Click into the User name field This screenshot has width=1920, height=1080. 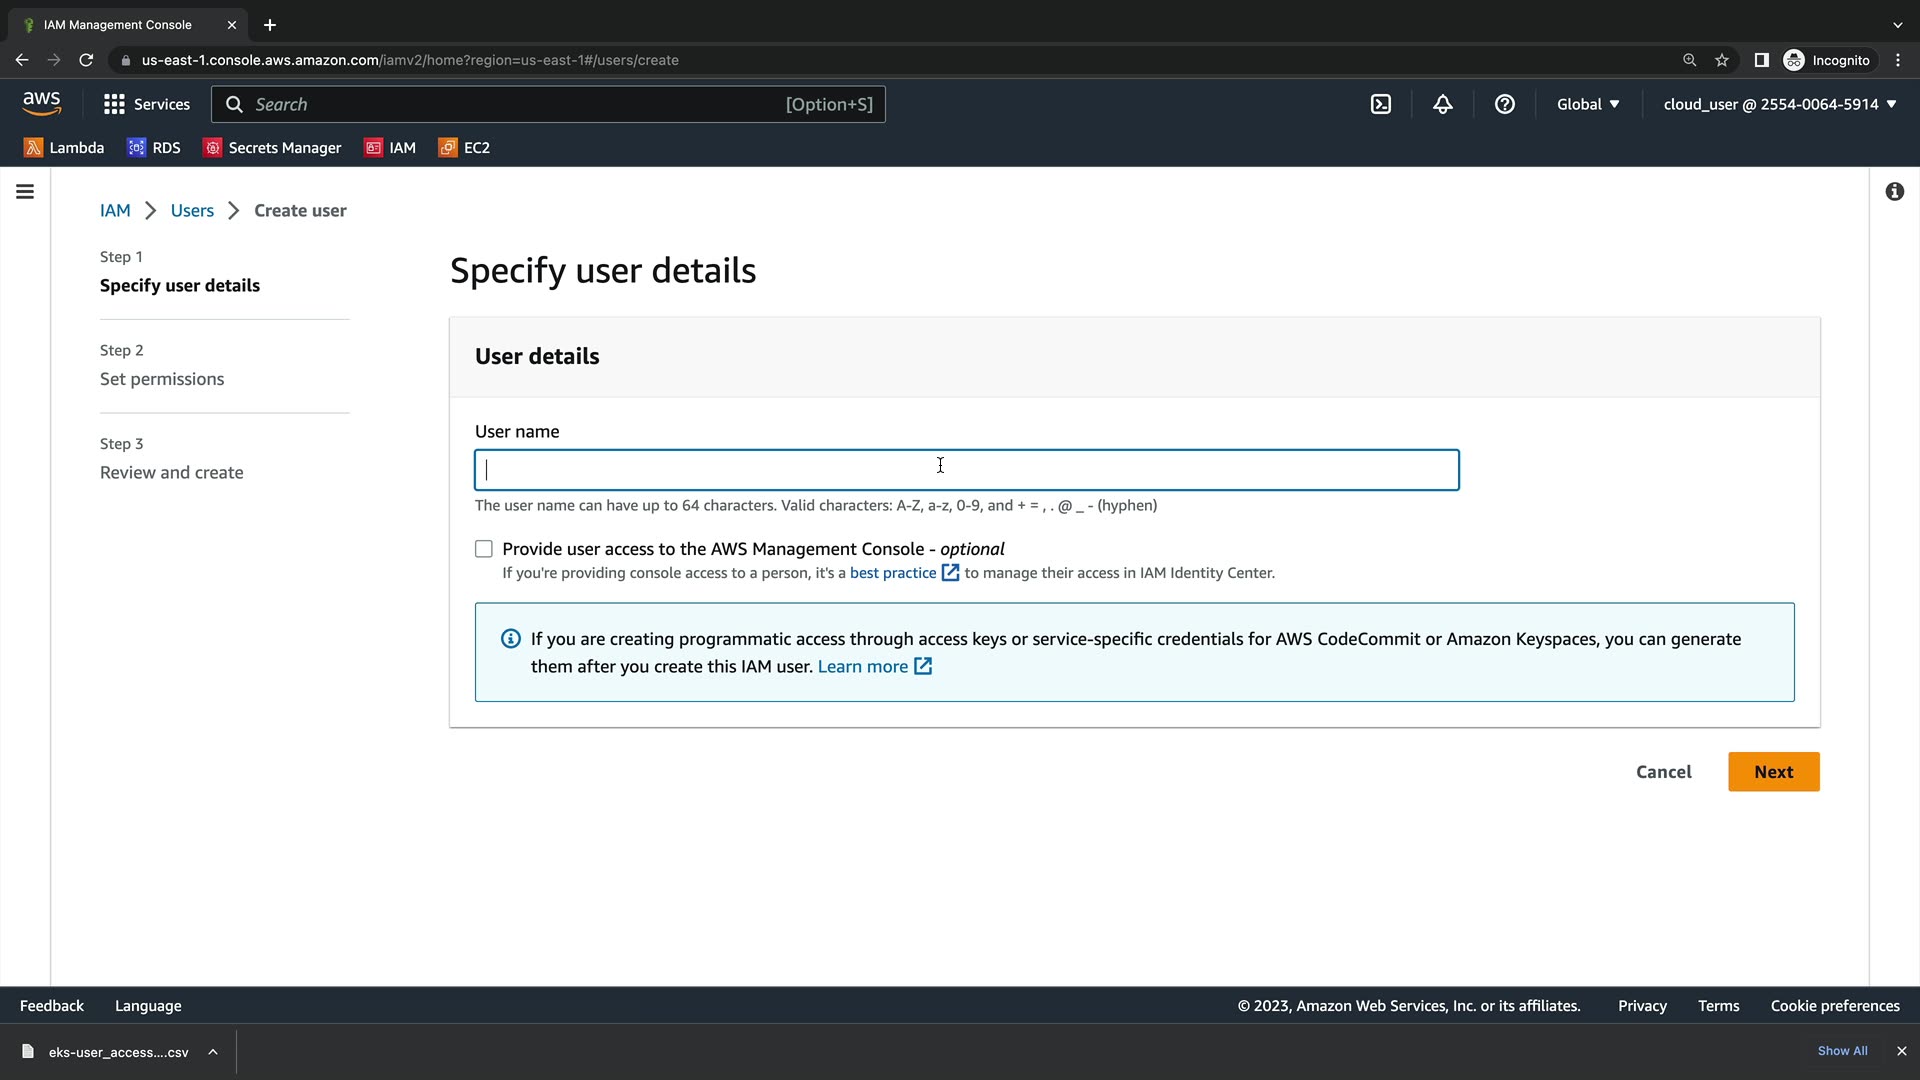(966, 470)
